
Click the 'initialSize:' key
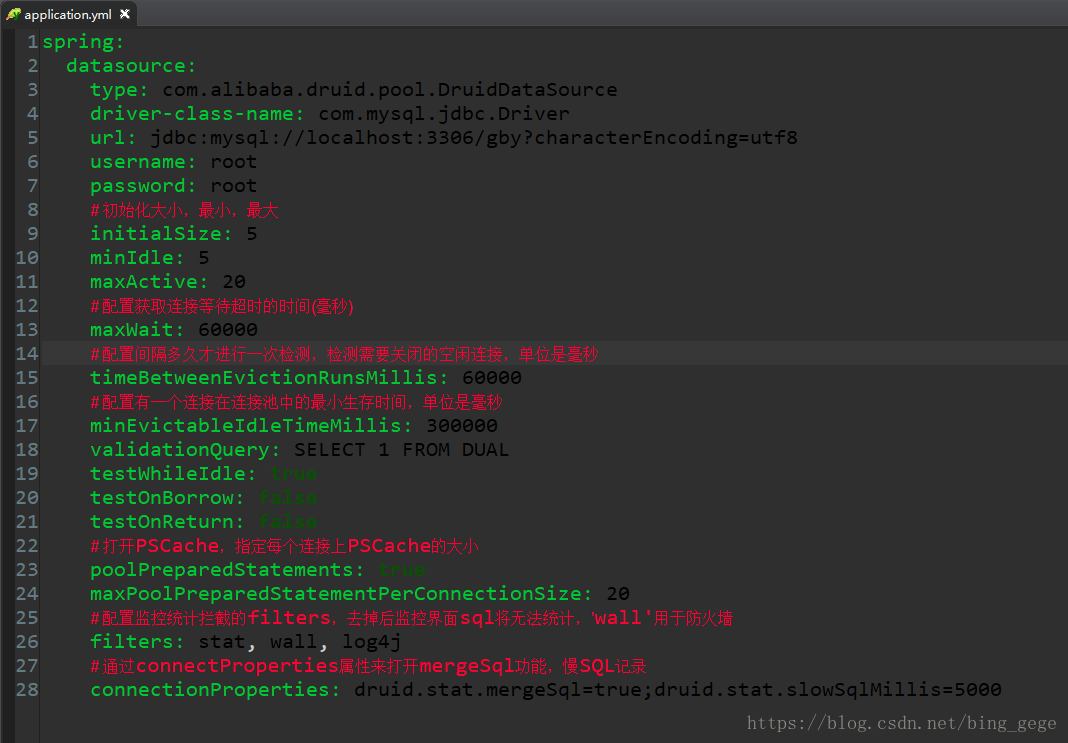pyautogui.click(x=161, y=234)
